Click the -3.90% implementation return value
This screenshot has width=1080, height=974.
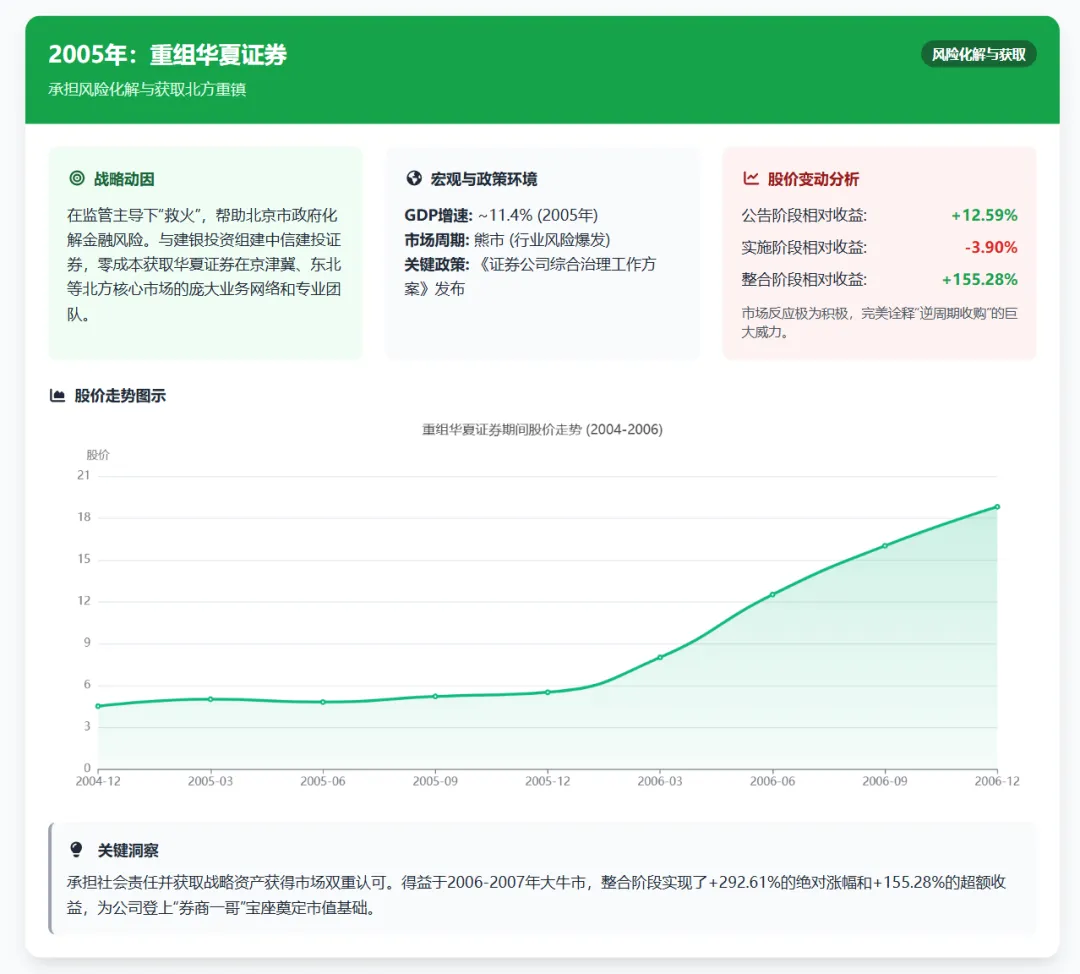[991, 247]
